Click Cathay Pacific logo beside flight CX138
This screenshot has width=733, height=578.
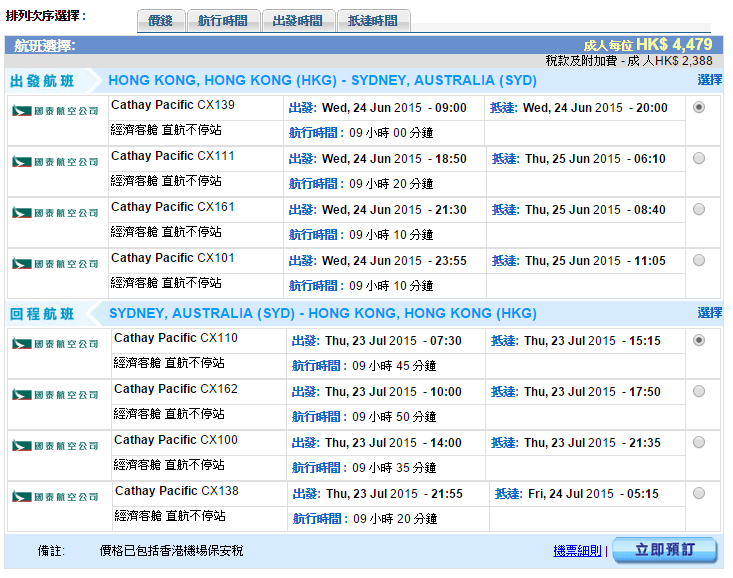point(55,497)
